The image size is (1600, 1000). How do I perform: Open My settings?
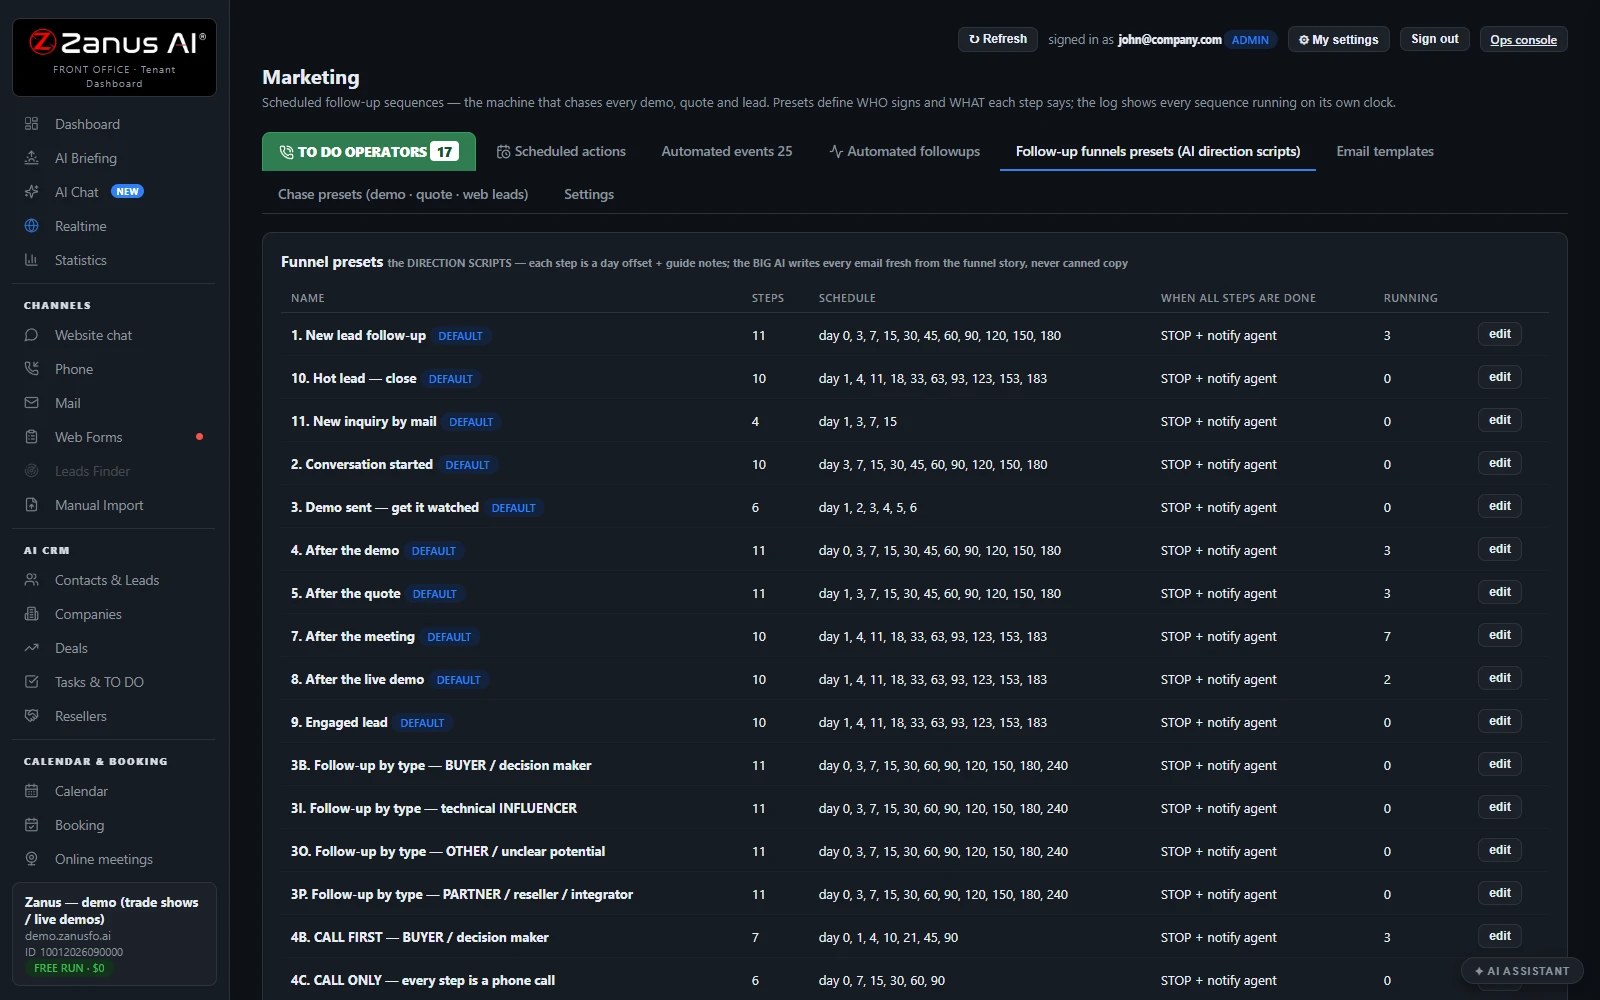click(x=1338, y=39)
